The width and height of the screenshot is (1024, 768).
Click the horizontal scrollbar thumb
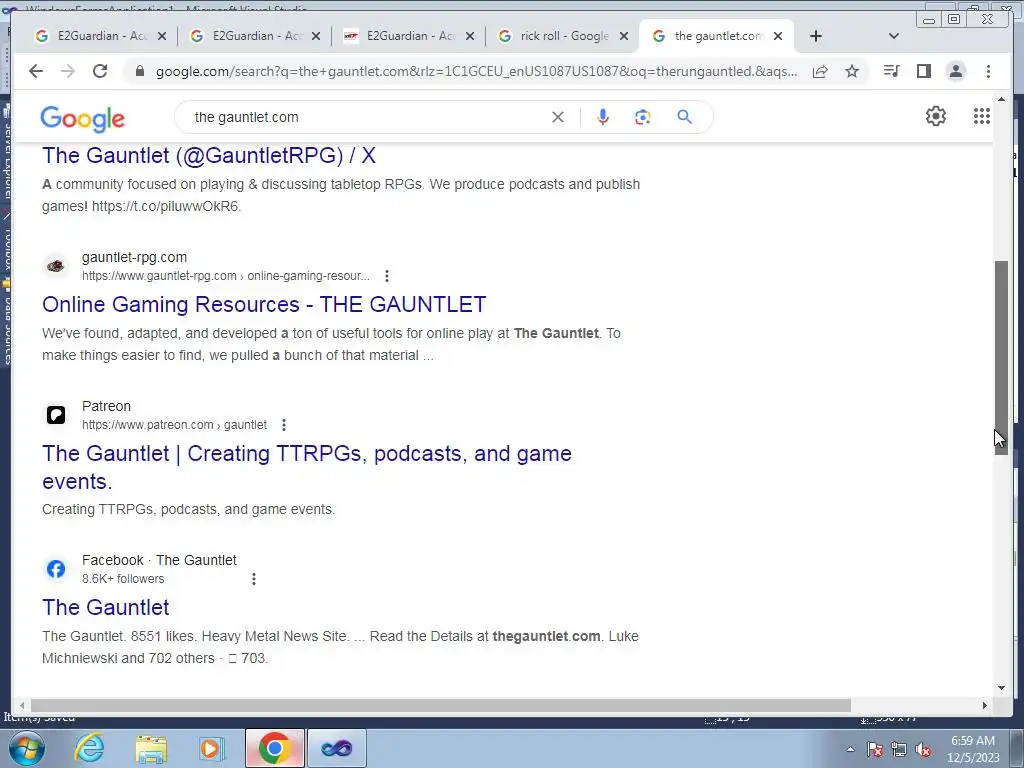pos(441,705)
